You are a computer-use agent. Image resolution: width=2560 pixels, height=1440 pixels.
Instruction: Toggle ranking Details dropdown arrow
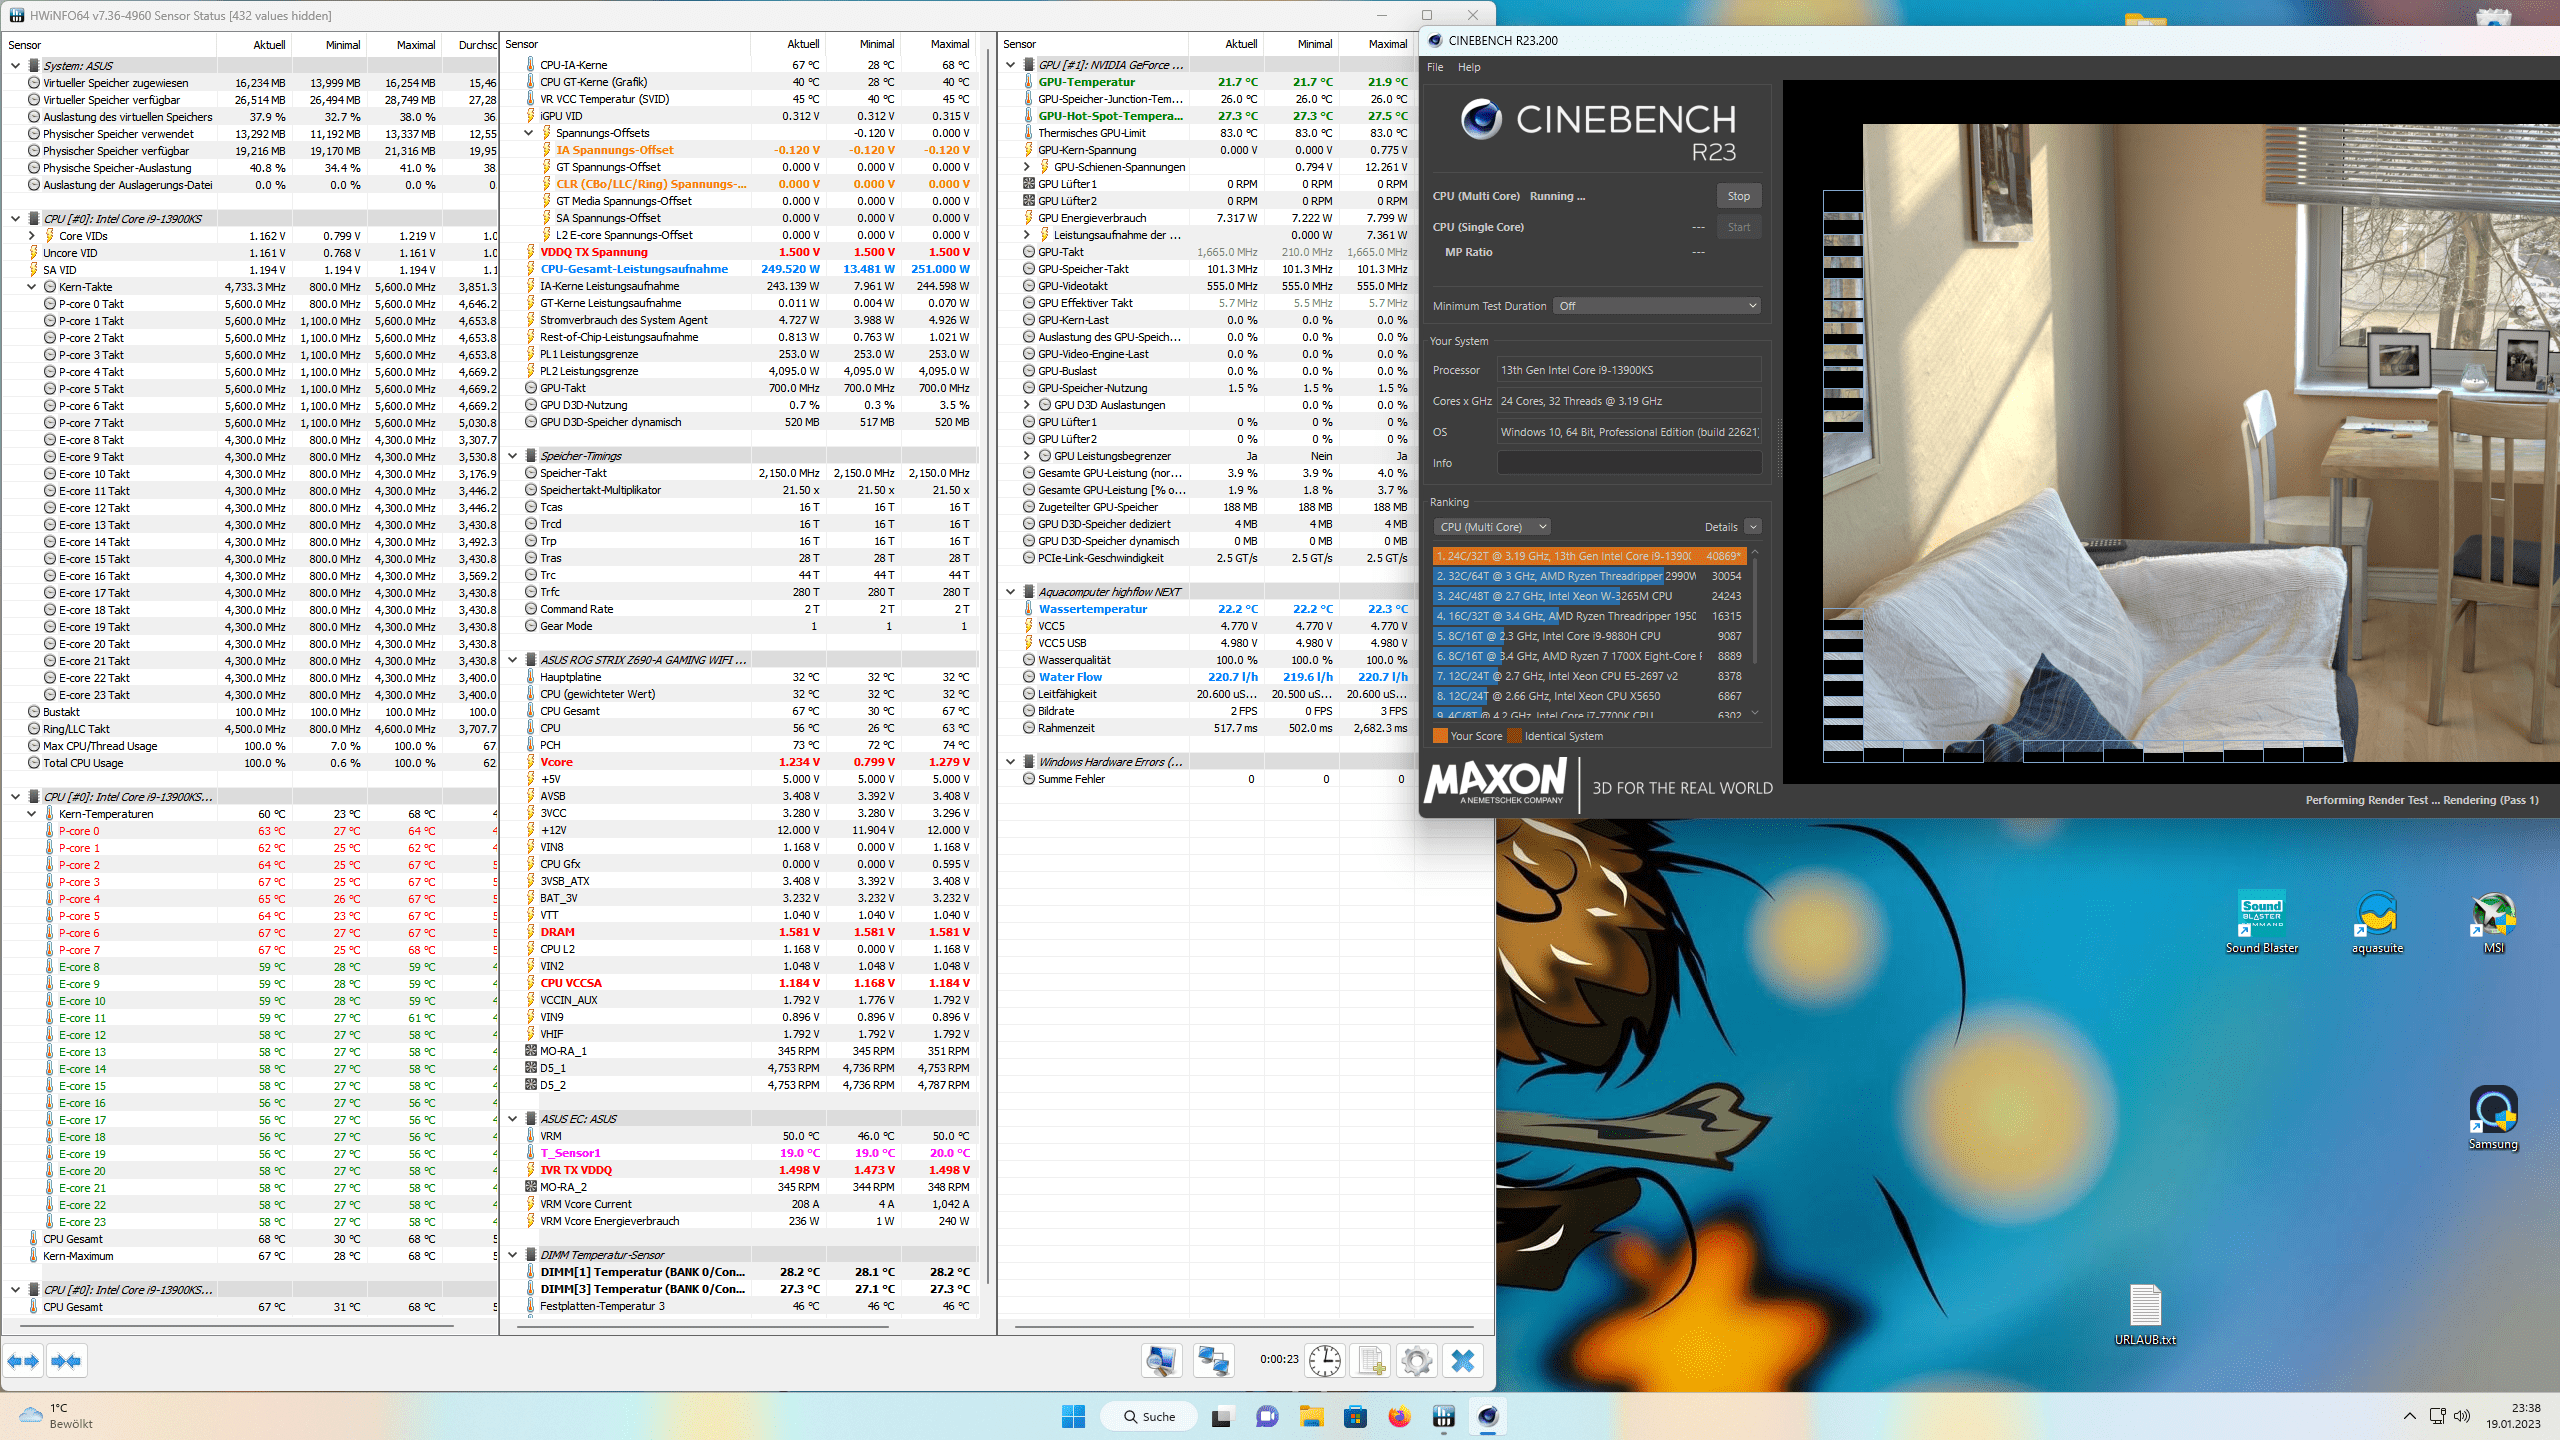[1752, 527]
